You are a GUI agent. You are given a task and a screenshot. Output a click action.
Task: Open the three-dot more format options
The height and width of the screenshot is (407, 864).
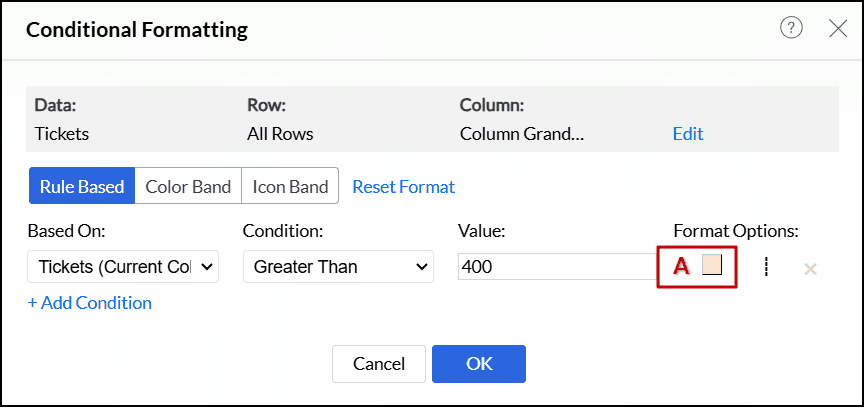[x=765, y=267]
